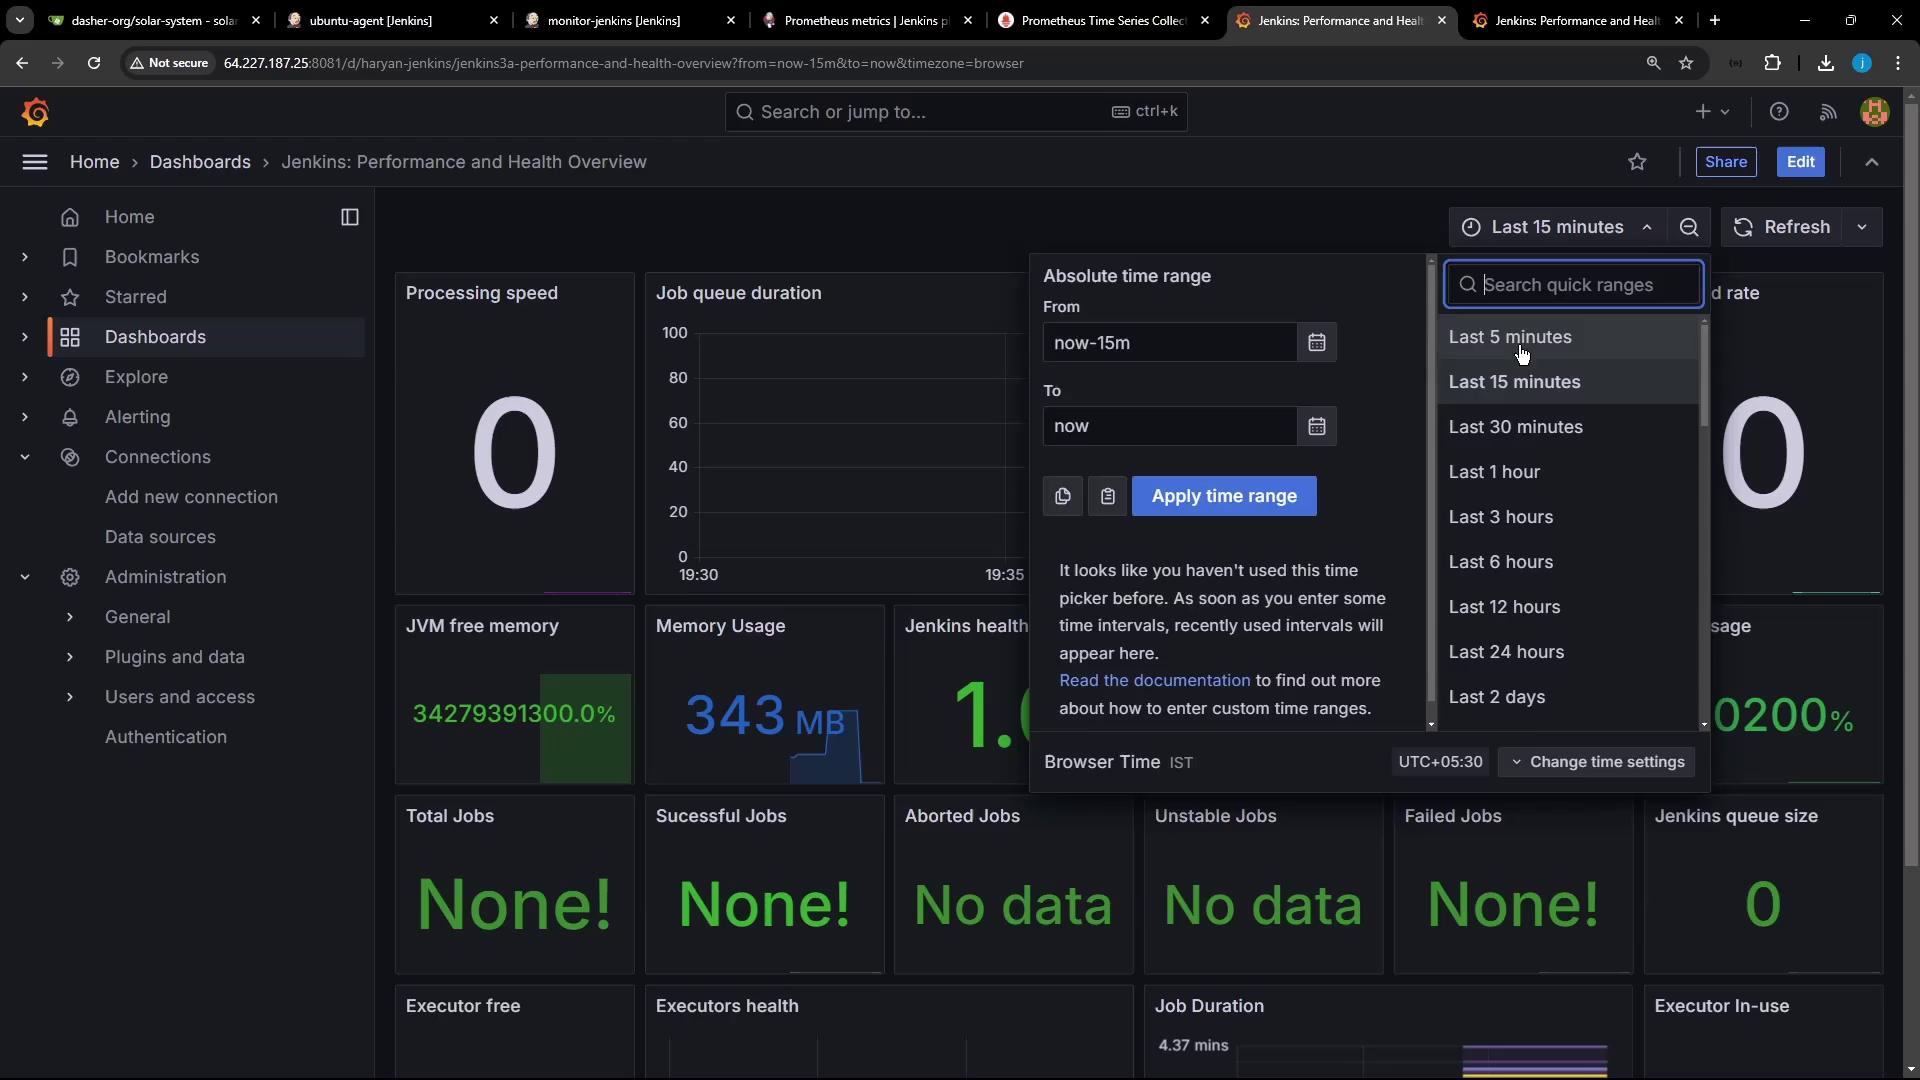Open Change time settings dropdown
The height and width of the screenshot is (1080, 1920).
coord(1596,762)
